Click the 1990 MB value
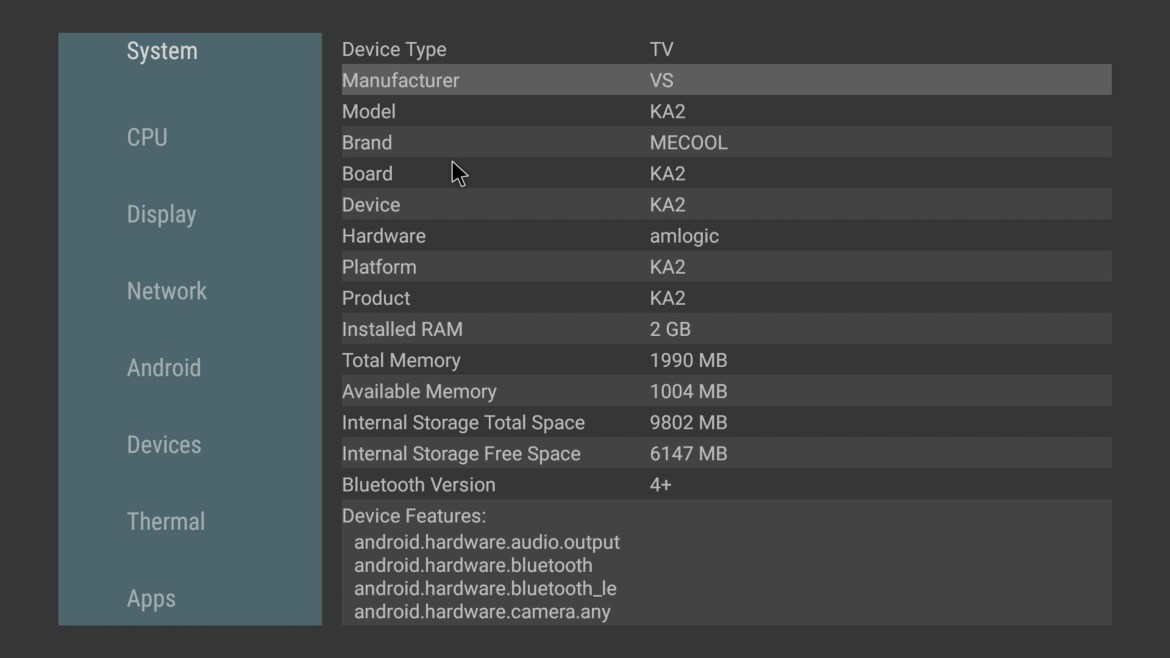 point(688,360)
